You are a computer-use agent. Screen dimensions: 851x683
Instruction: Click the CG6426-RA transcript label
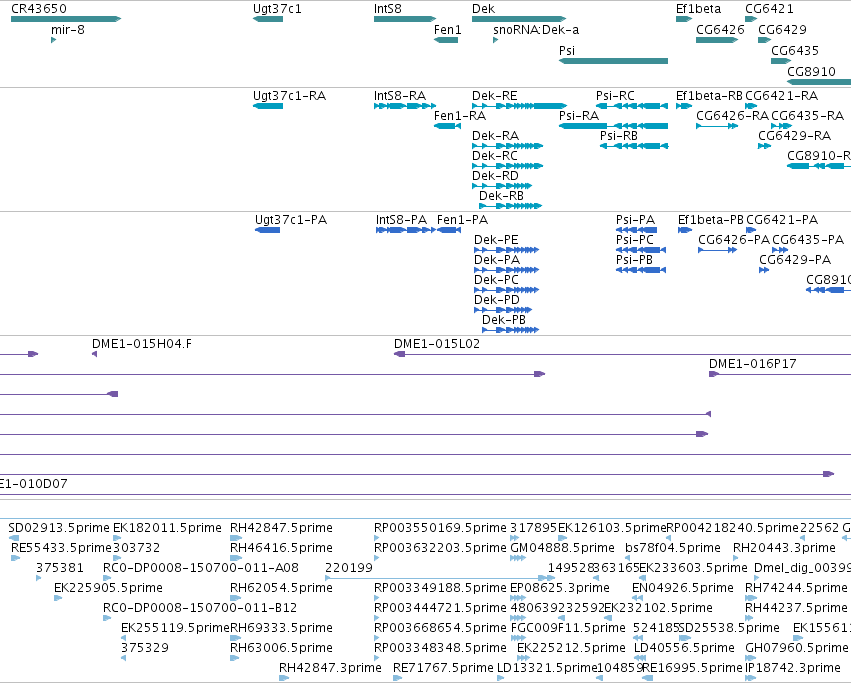(x=733, y=116)
